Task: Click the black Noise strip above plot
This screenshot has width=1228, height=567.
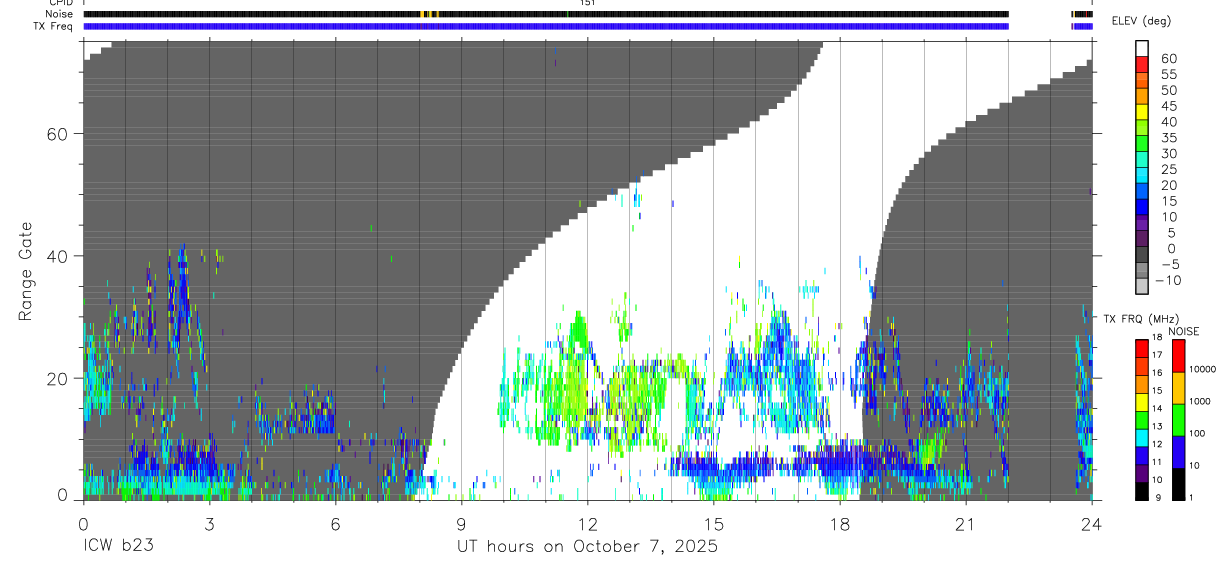Action: tap(546, 14)
